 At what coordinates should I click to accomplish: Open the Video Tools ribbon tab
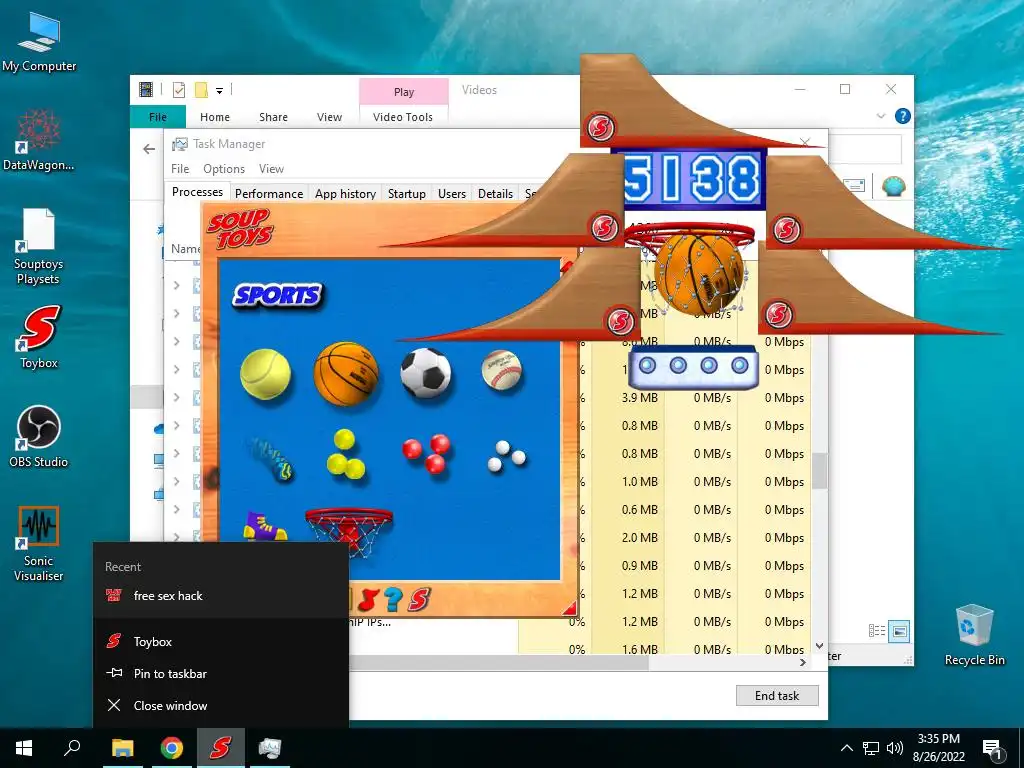pos(403,117)
